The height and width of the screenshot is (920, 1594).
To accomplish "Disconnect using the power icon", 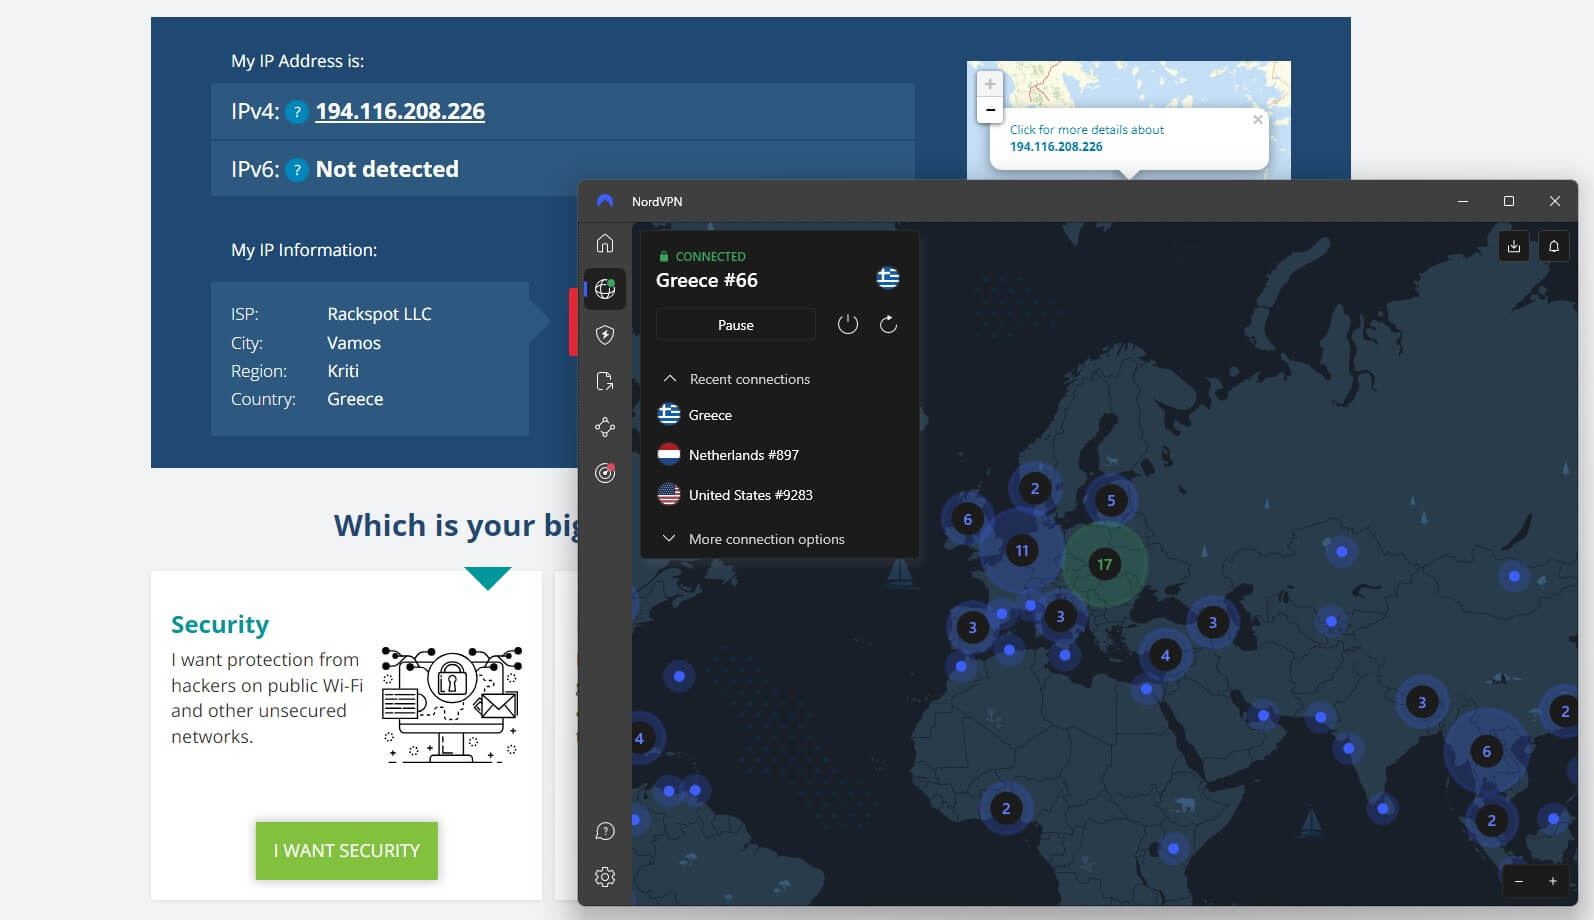I will 848,324.
